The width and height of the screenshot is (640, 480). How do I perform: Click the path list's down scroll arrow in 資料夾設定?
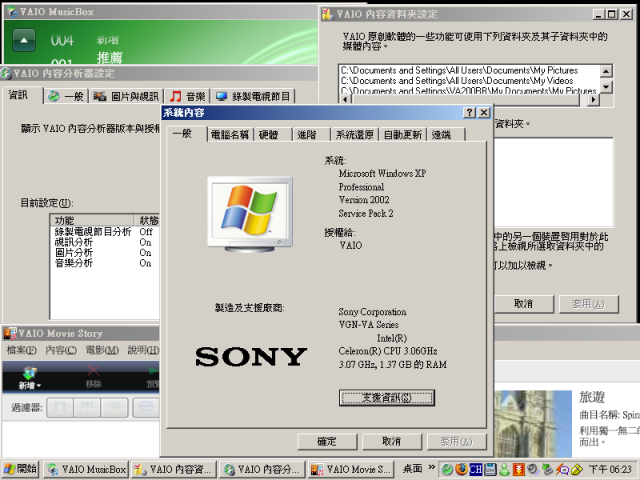[606, 87]
